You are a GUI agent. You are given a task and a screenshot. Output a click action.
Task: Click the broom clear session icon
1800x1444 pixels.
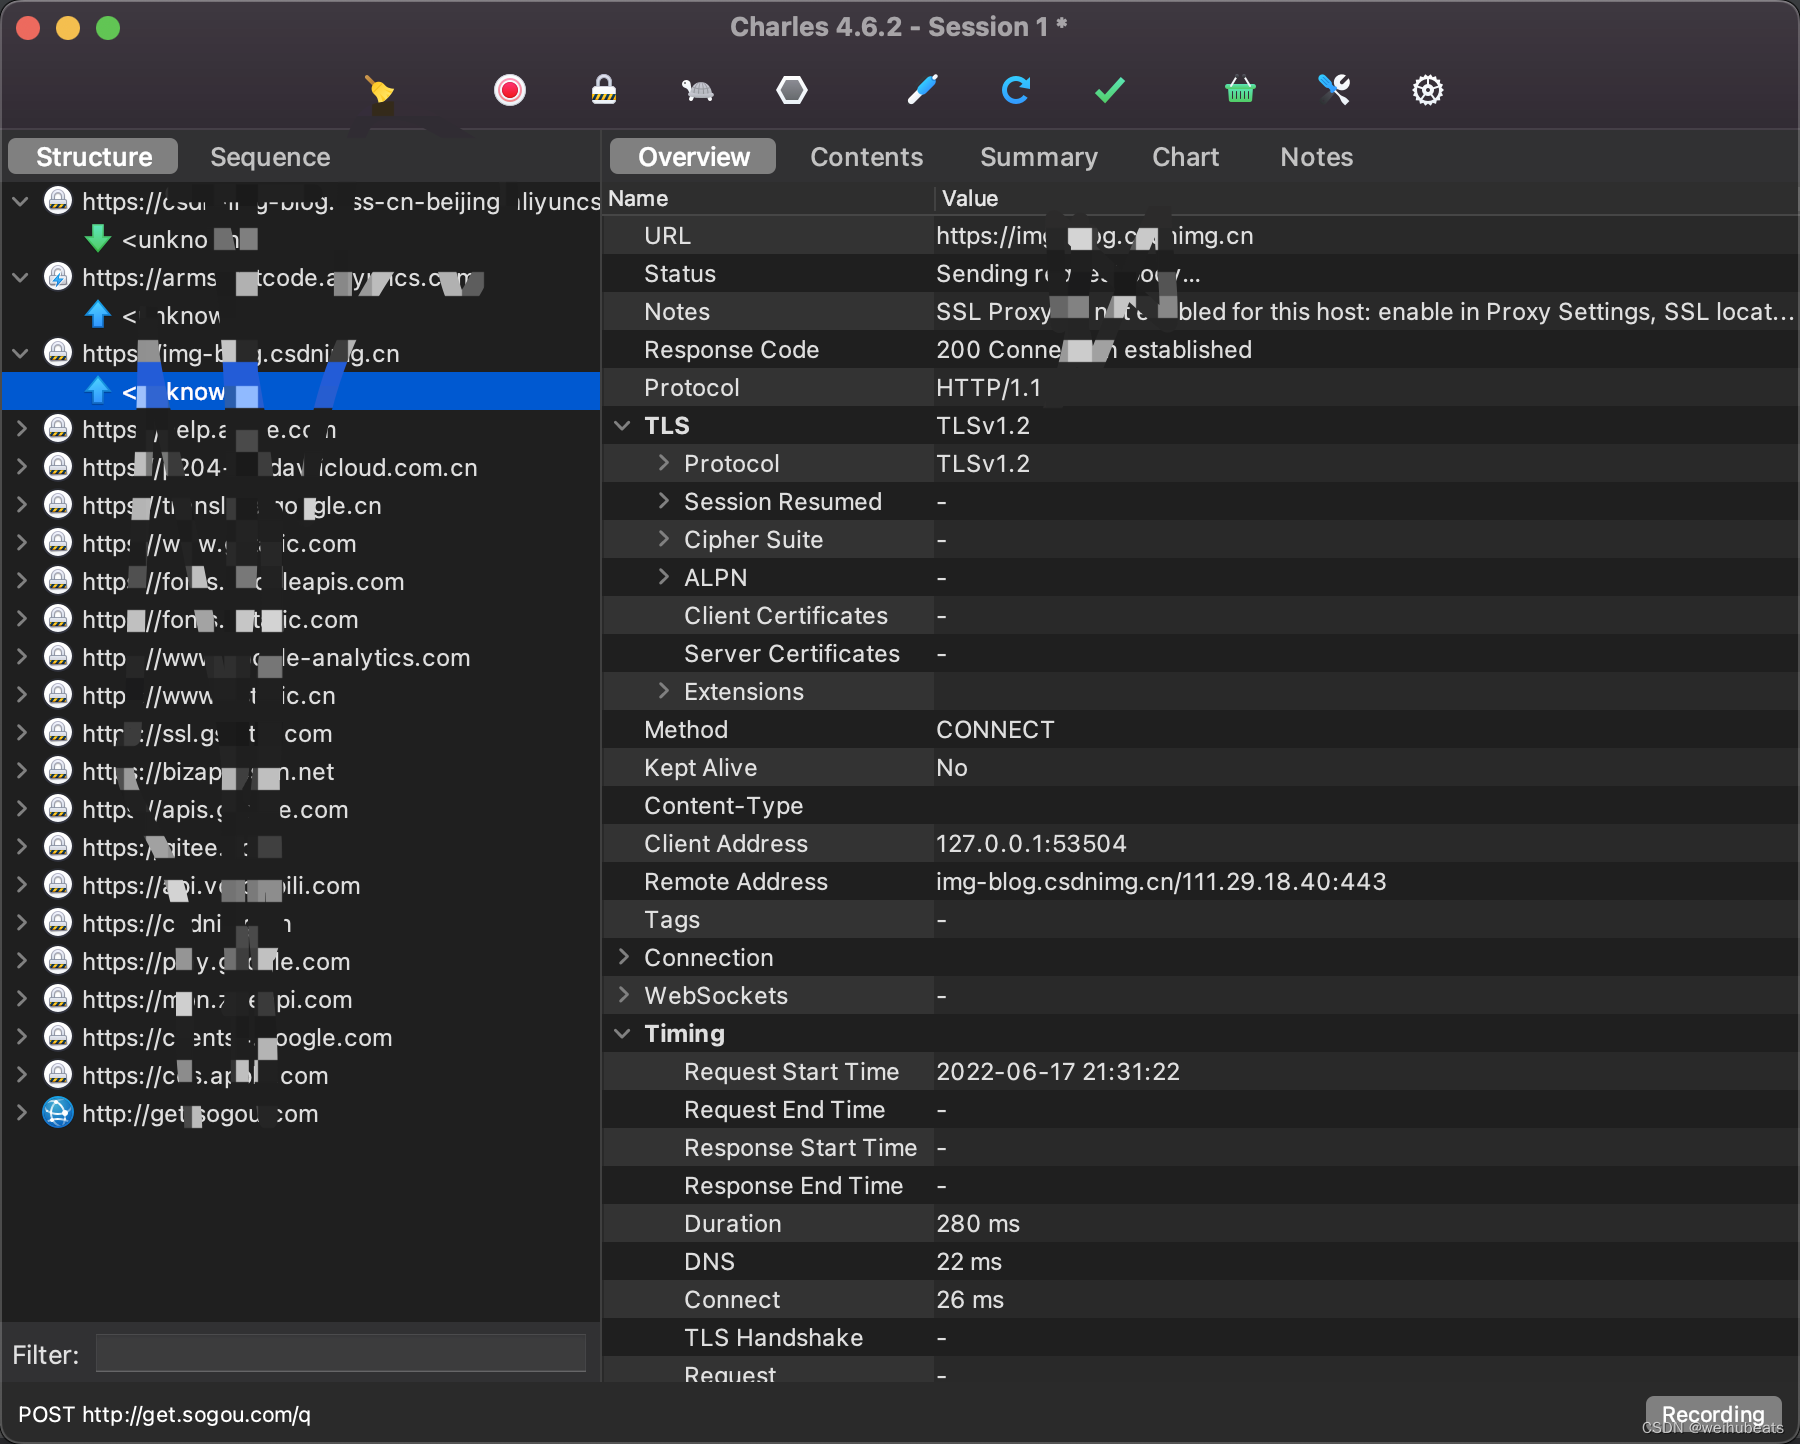coord(379,90)
